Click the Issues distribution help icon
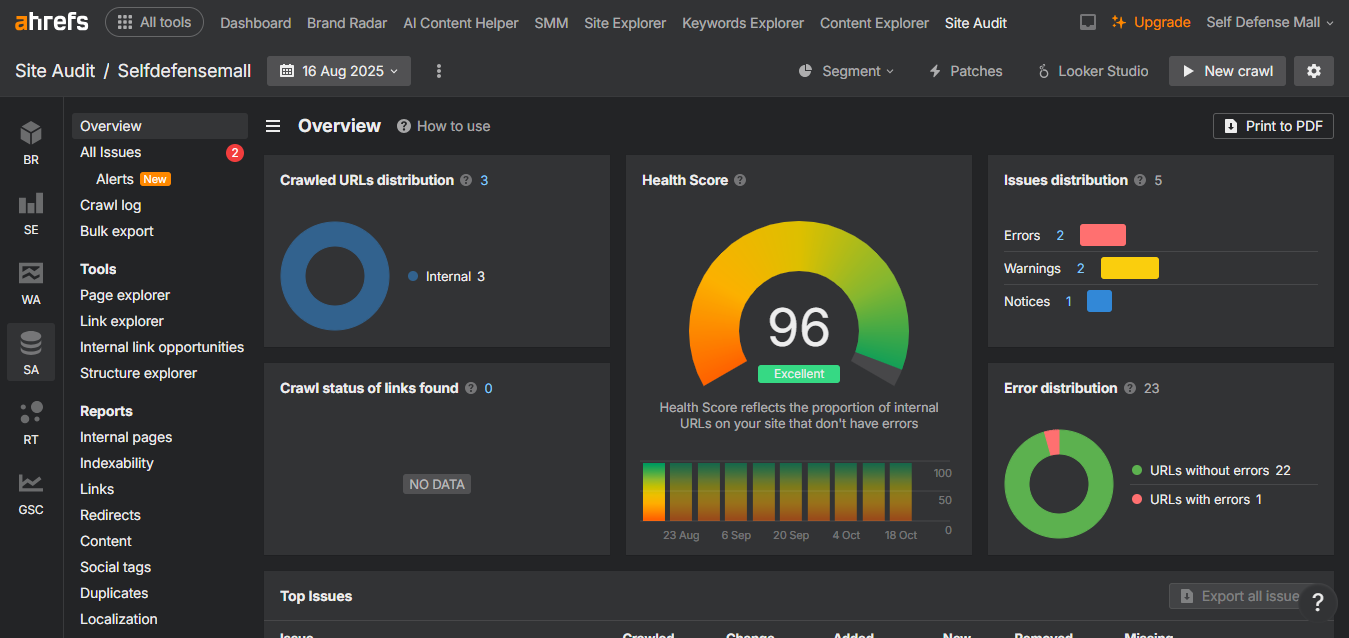1349x638 pixels. [1140, 180]
